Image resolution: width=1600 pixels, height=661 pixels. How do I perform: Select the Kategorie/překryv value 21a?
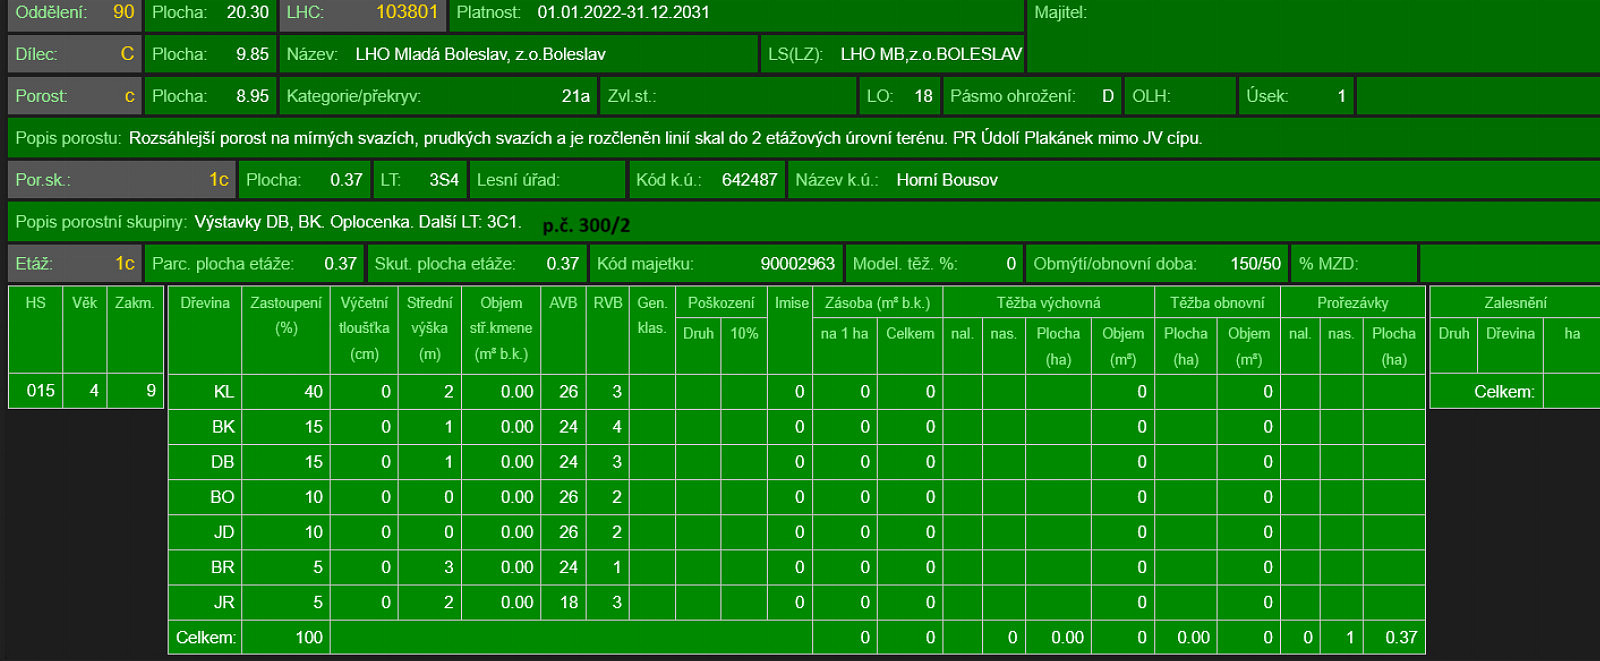pyautogui.click(x=575, y=96)
